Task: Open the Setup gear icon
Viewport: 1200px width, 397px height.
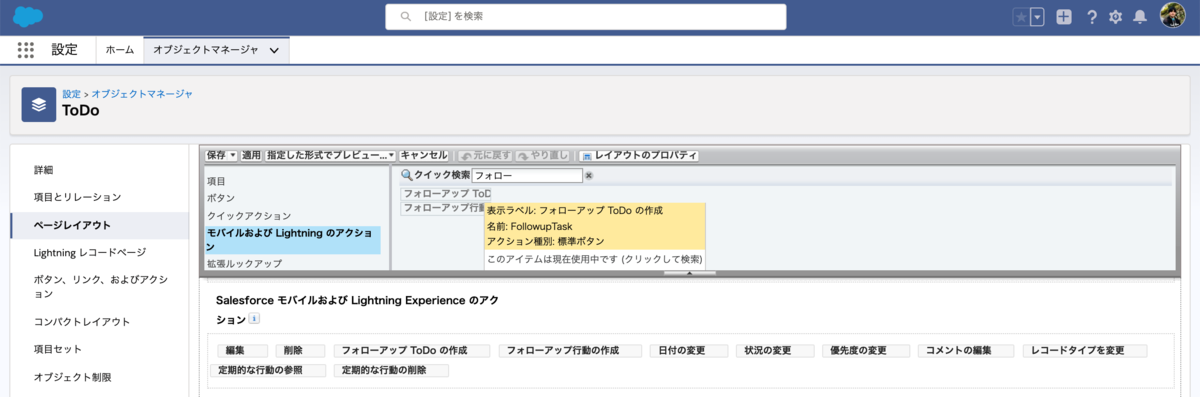Action: click(x=1115, y=17)
